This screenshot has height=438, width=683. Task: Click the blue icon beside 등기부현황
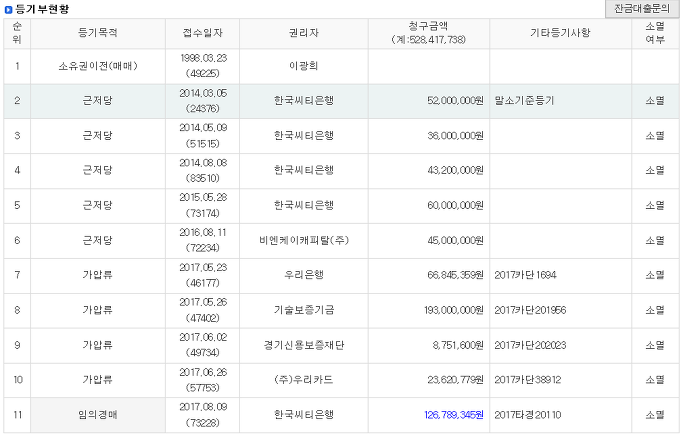click(x=8, y=9)
